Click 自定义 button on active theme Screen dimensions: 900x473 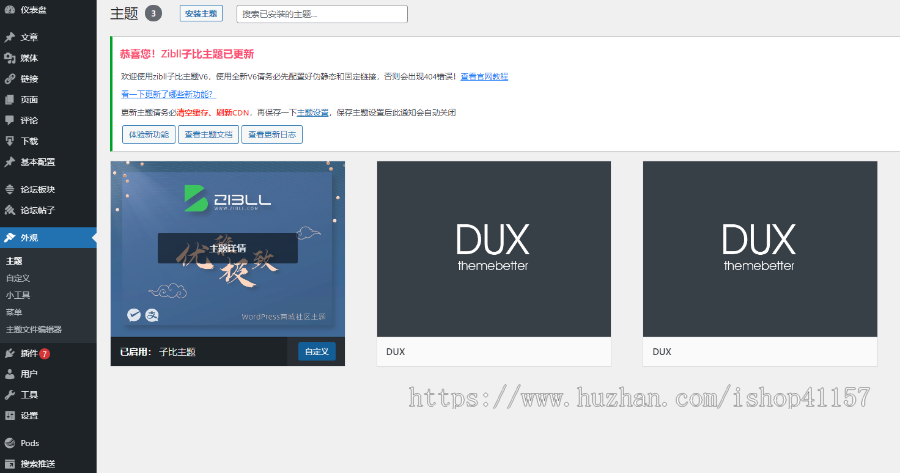(317, 351)
